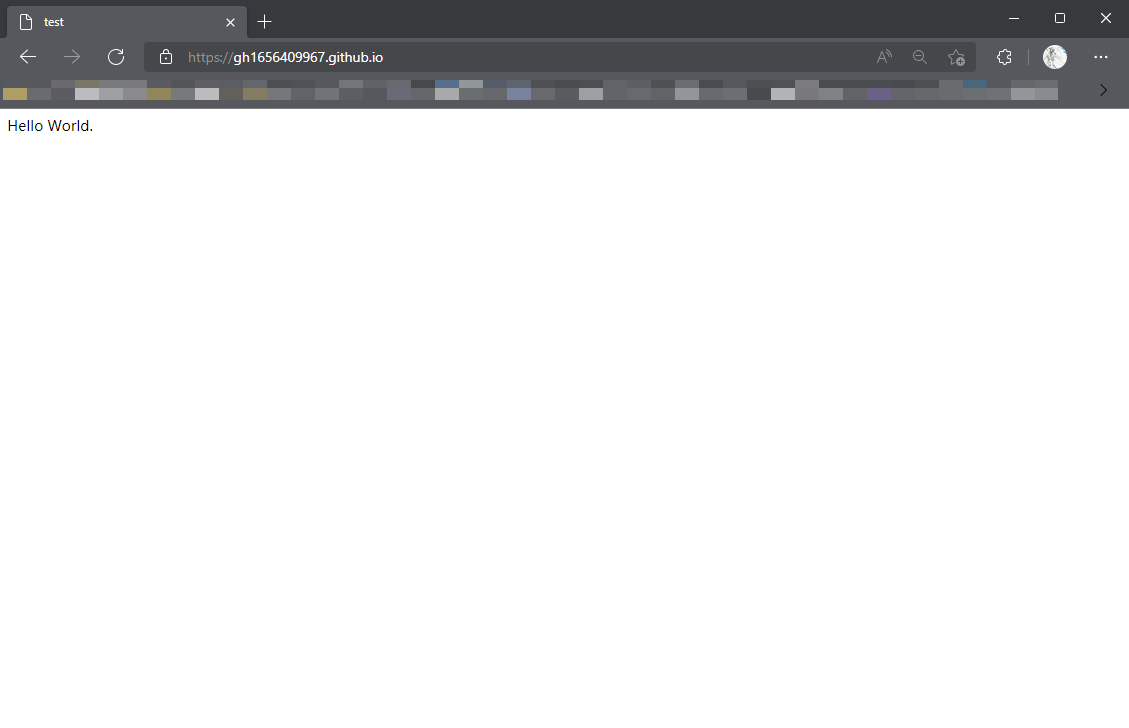Viewport: 1129px width, 728px height.
Task: Close the test tab
Action: [x=230, y=22]
